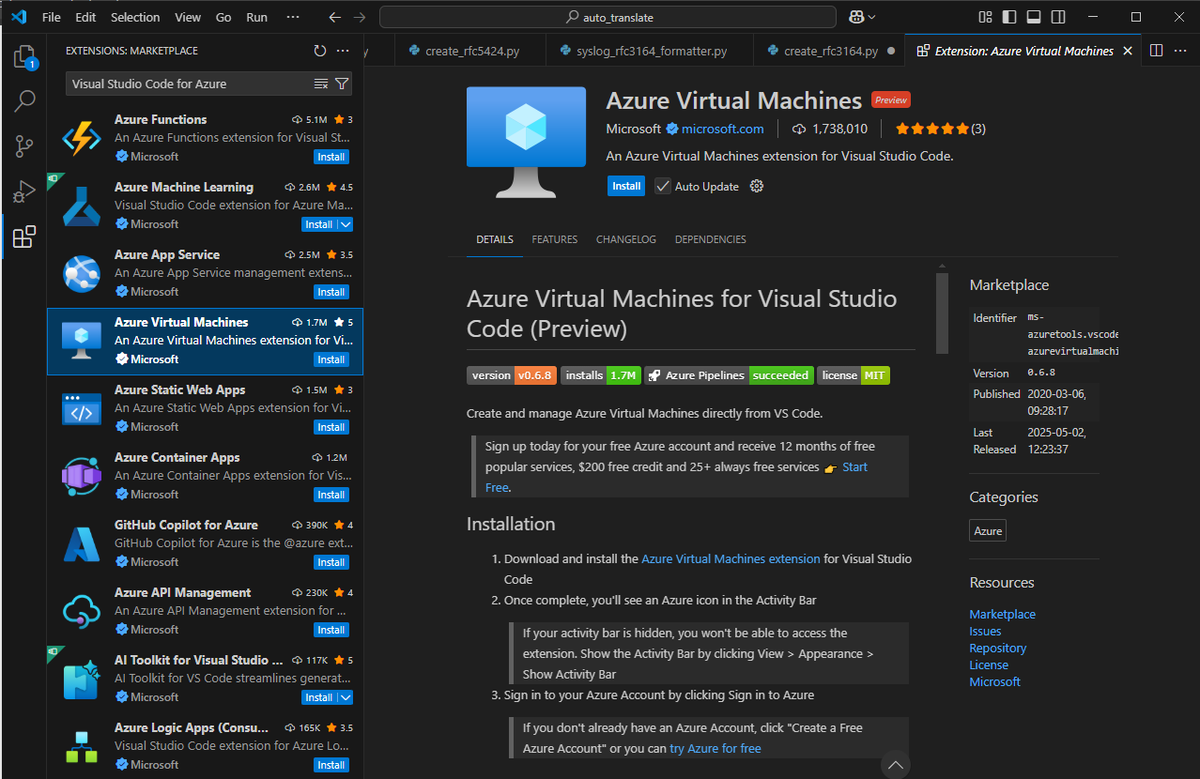This screenshot has height=779, width=1200.
Task: Show hidden menu items via ellipsis
Action: pyautogui.click(x=292, y=17)
